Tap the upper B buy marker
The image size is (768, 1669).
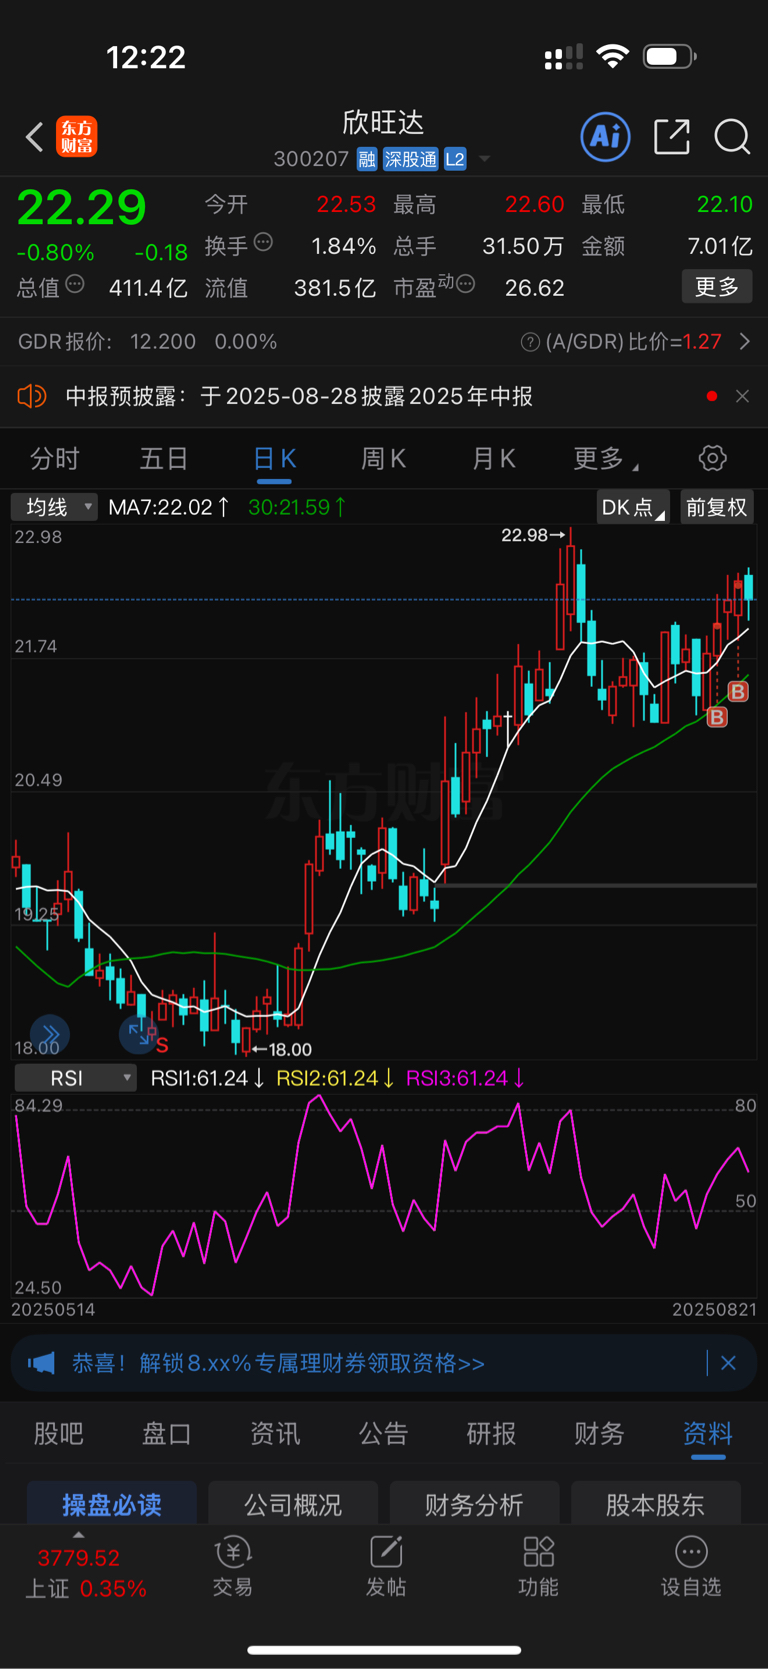[x=738, y=691]
